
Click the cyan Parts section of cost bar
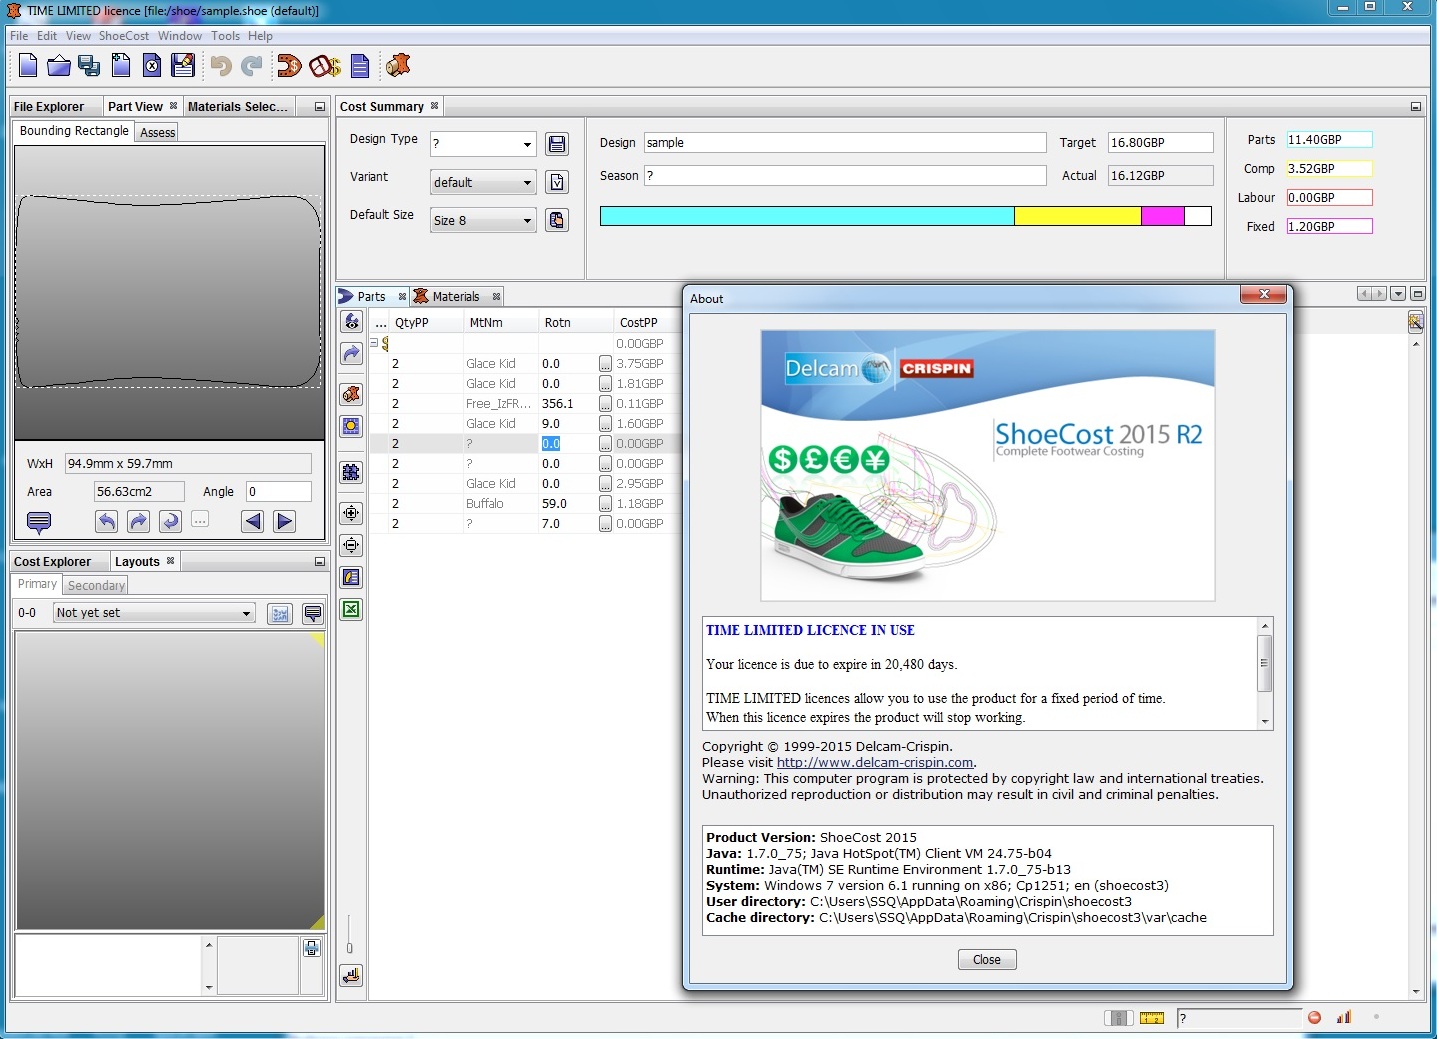pyautogui.click(x=807, y=216)
